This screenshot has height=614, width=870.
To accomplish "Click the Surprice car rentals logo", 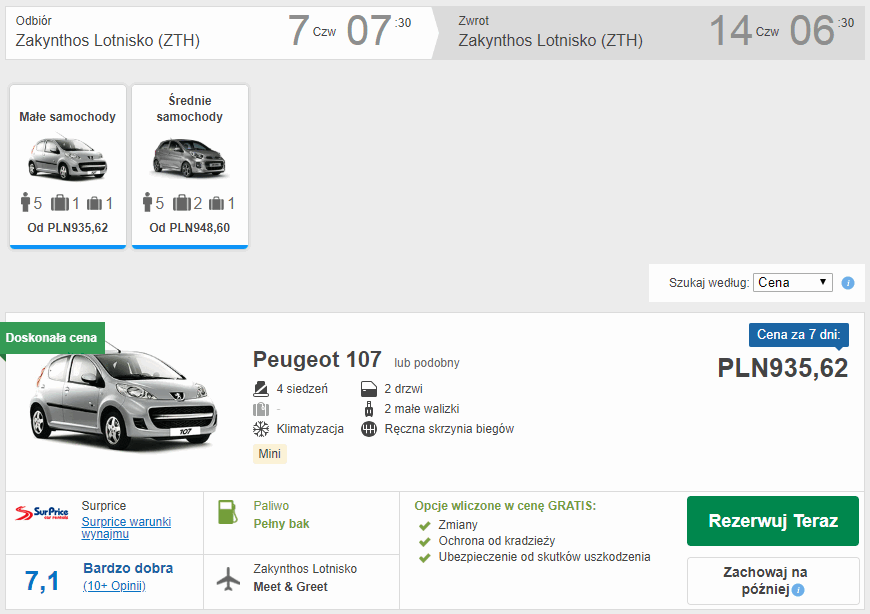I will pos(42,514).
